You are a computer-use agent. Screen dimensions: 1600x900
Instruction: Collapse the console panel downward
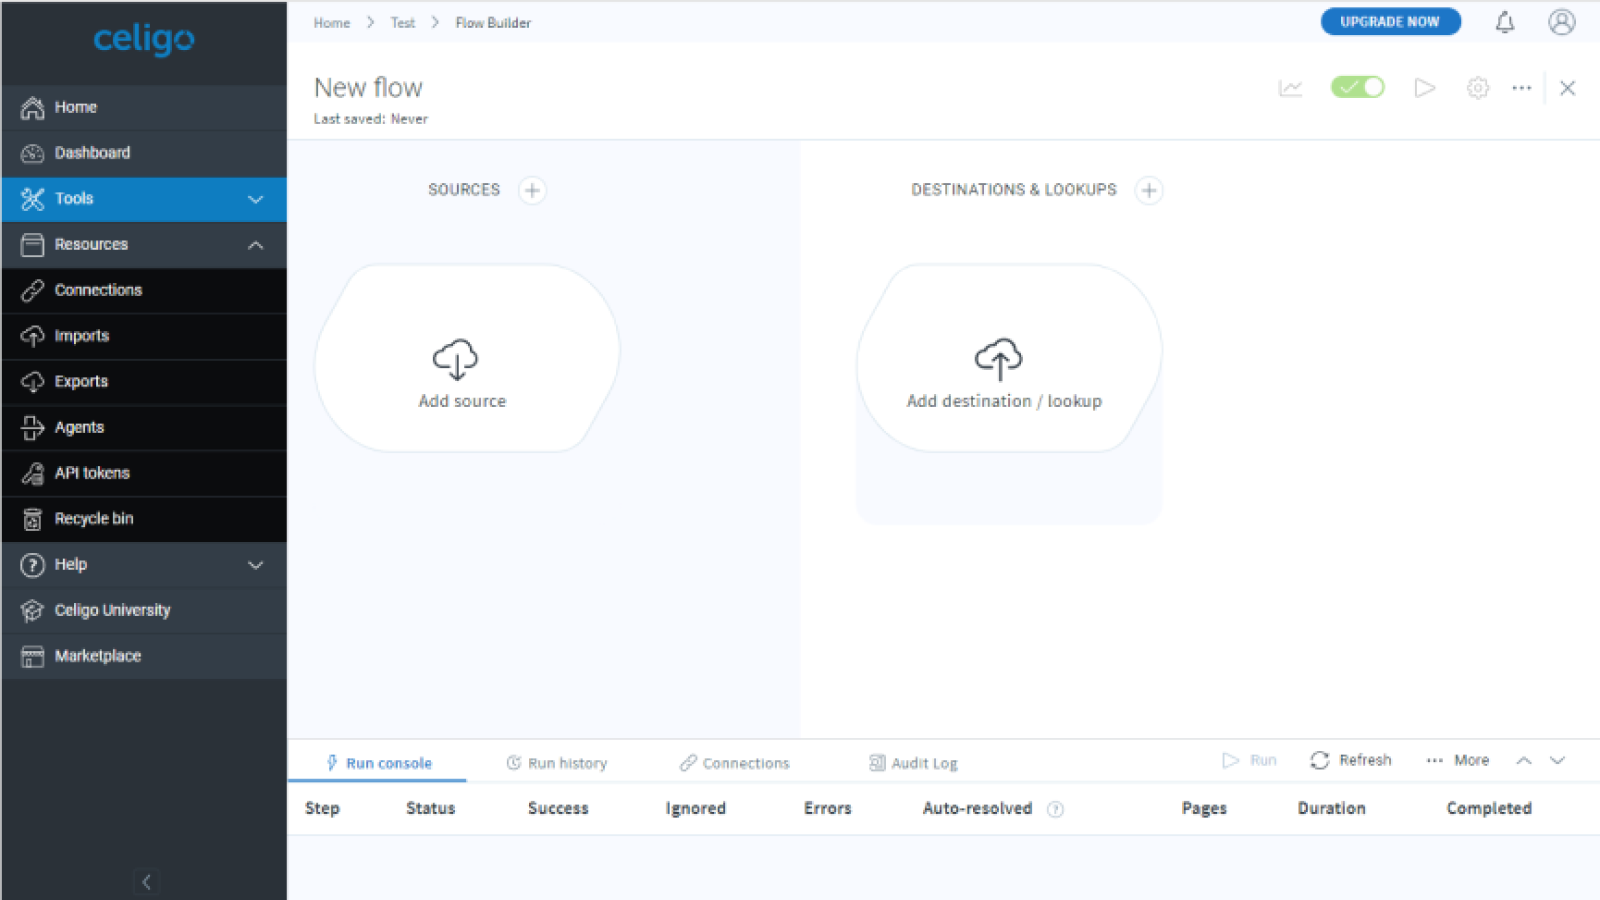(x=1557, y=761)
